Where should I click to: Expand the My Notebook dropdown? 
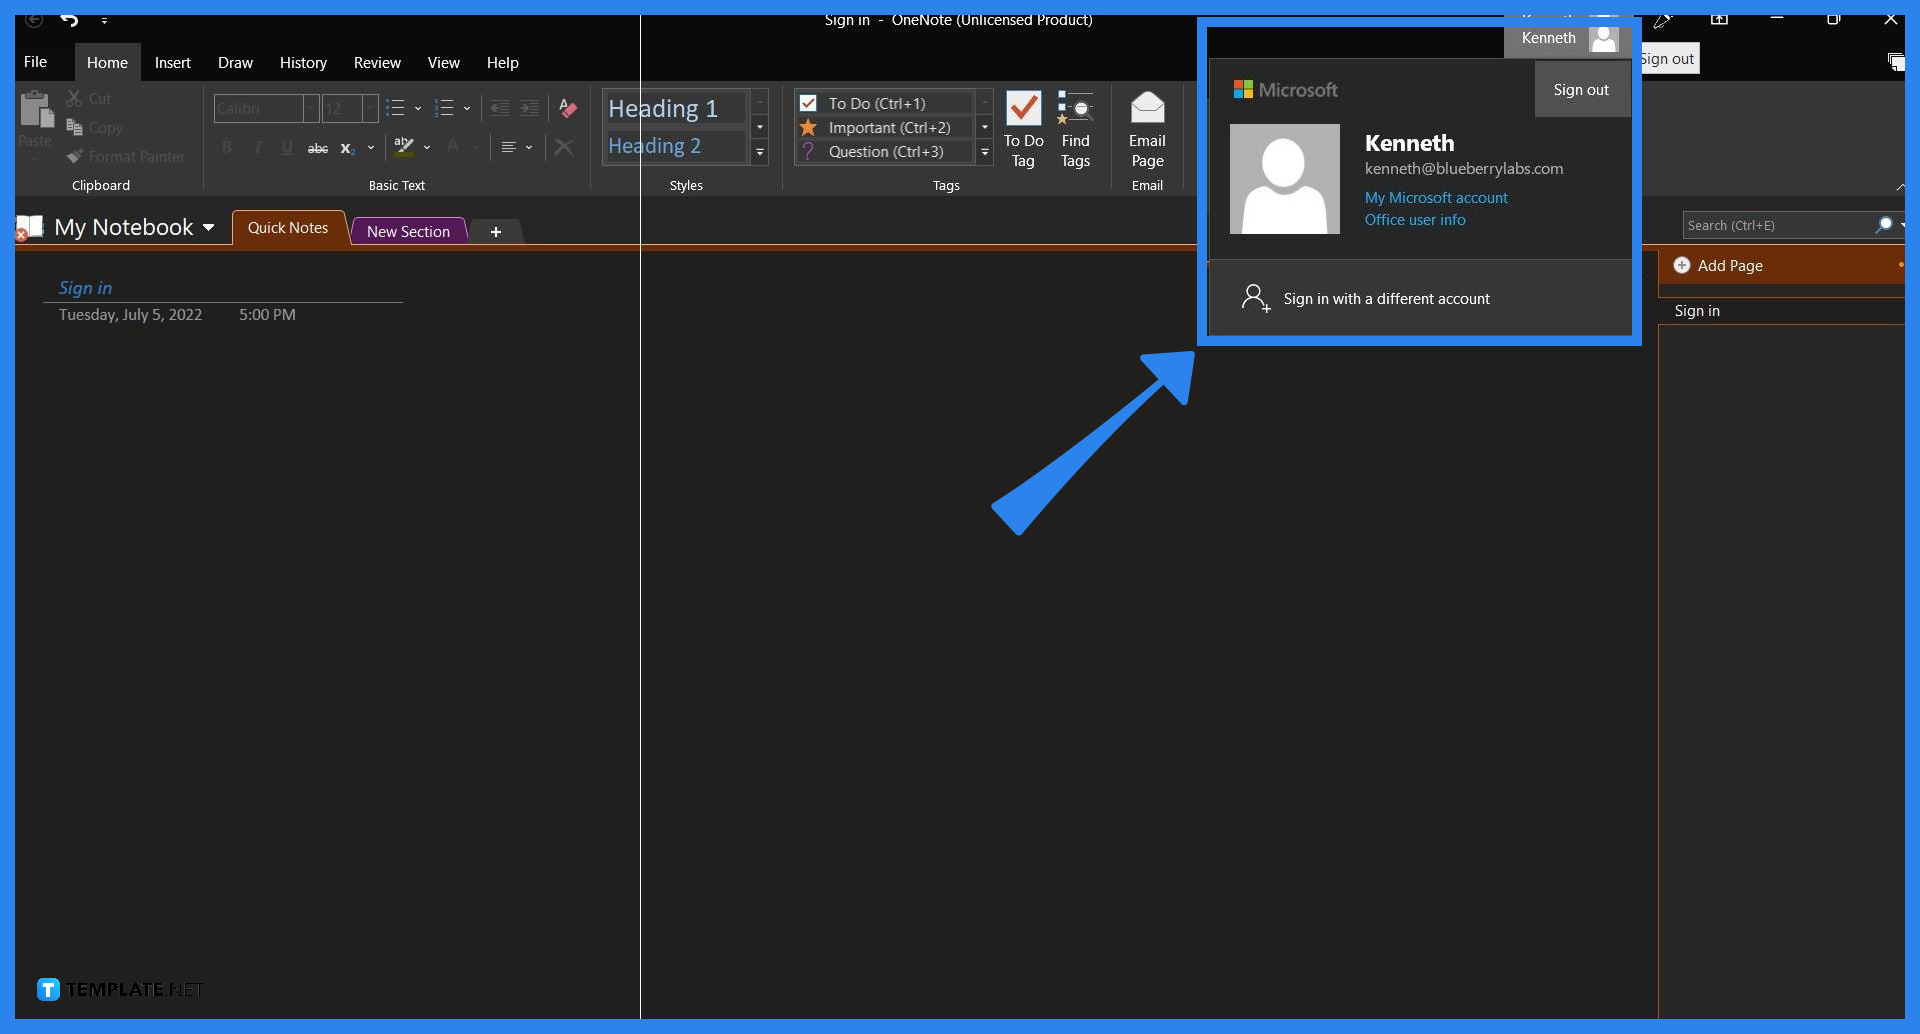click(x=210, y=227)
